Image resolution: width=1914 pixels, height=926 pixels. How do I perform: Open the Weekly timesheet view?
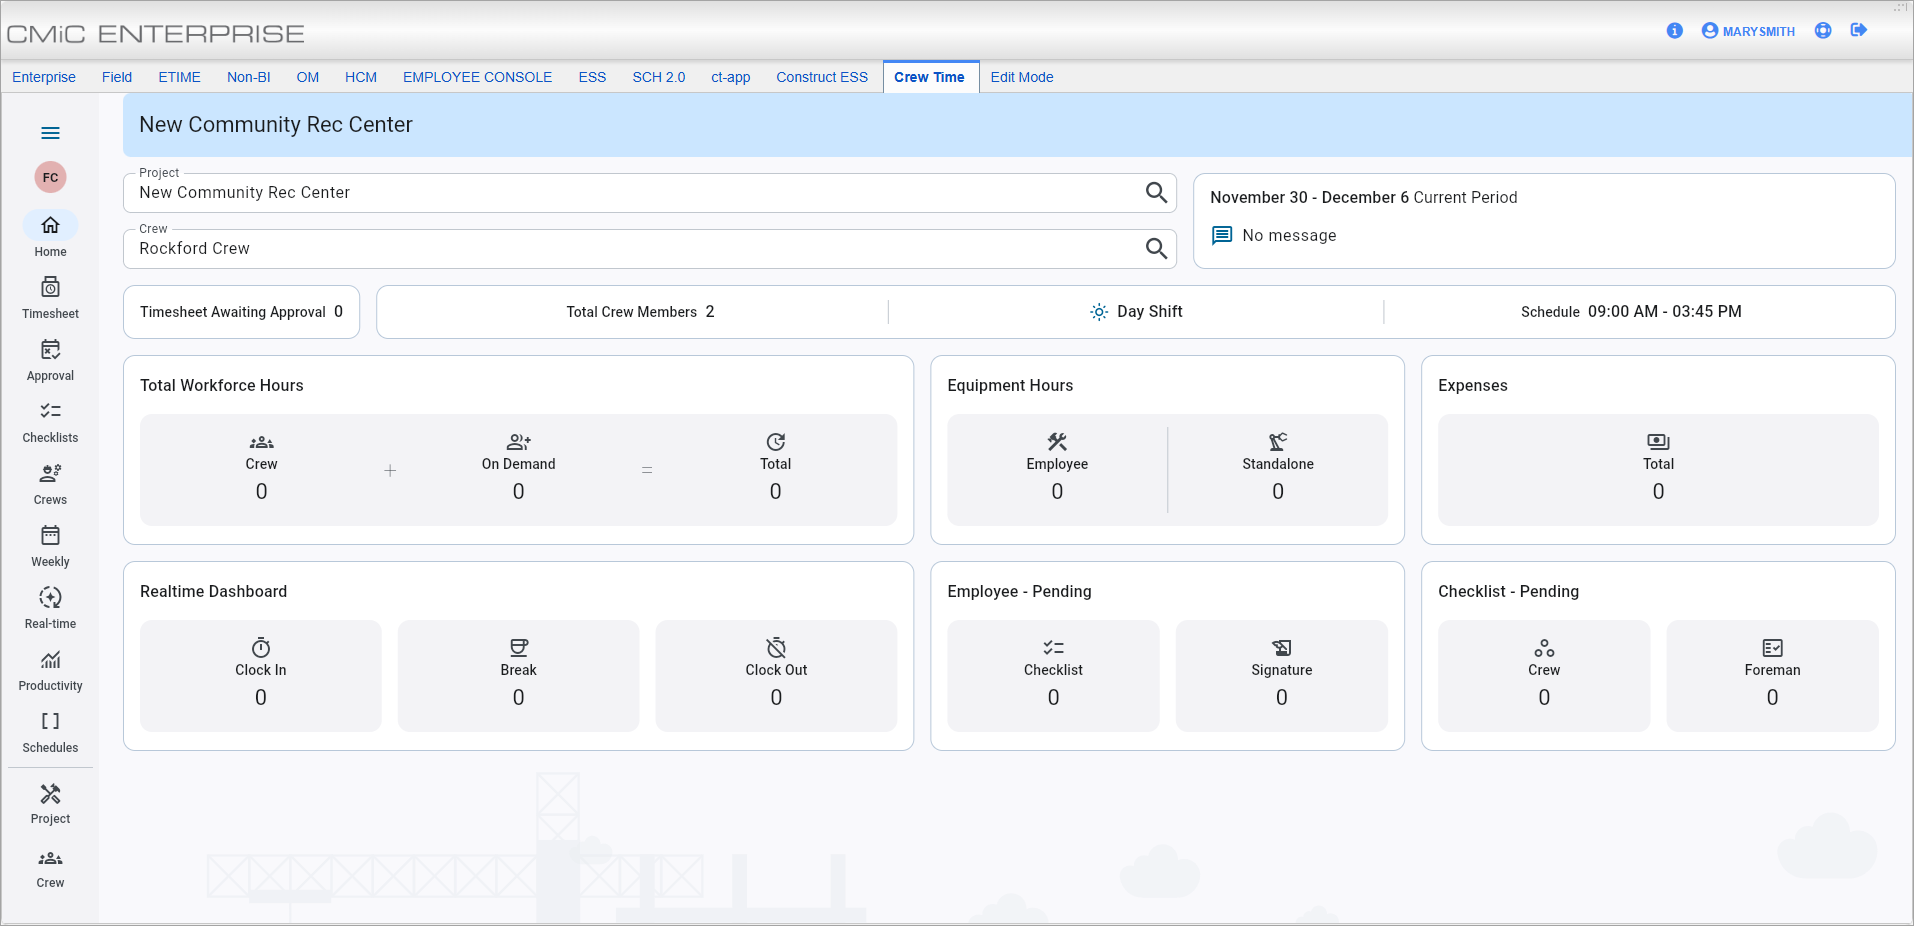point(50,545)
